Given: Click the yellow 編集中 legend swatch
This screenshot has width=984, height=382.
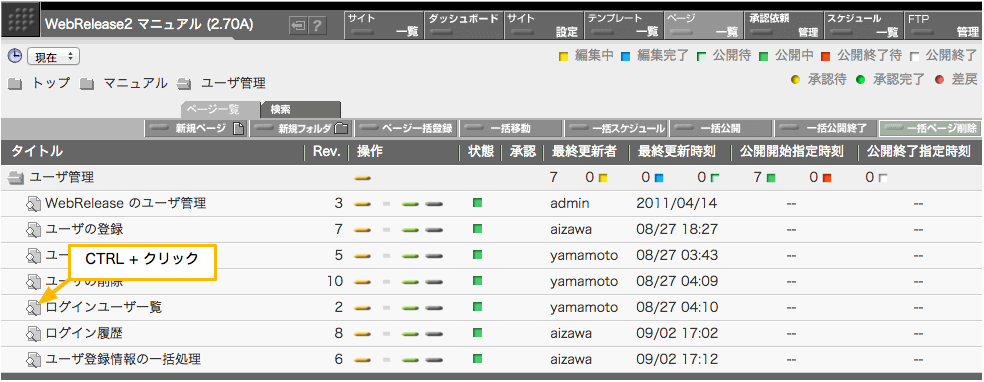Looking at the screenshot, I should pyautogui.click(x=564, y=57).
